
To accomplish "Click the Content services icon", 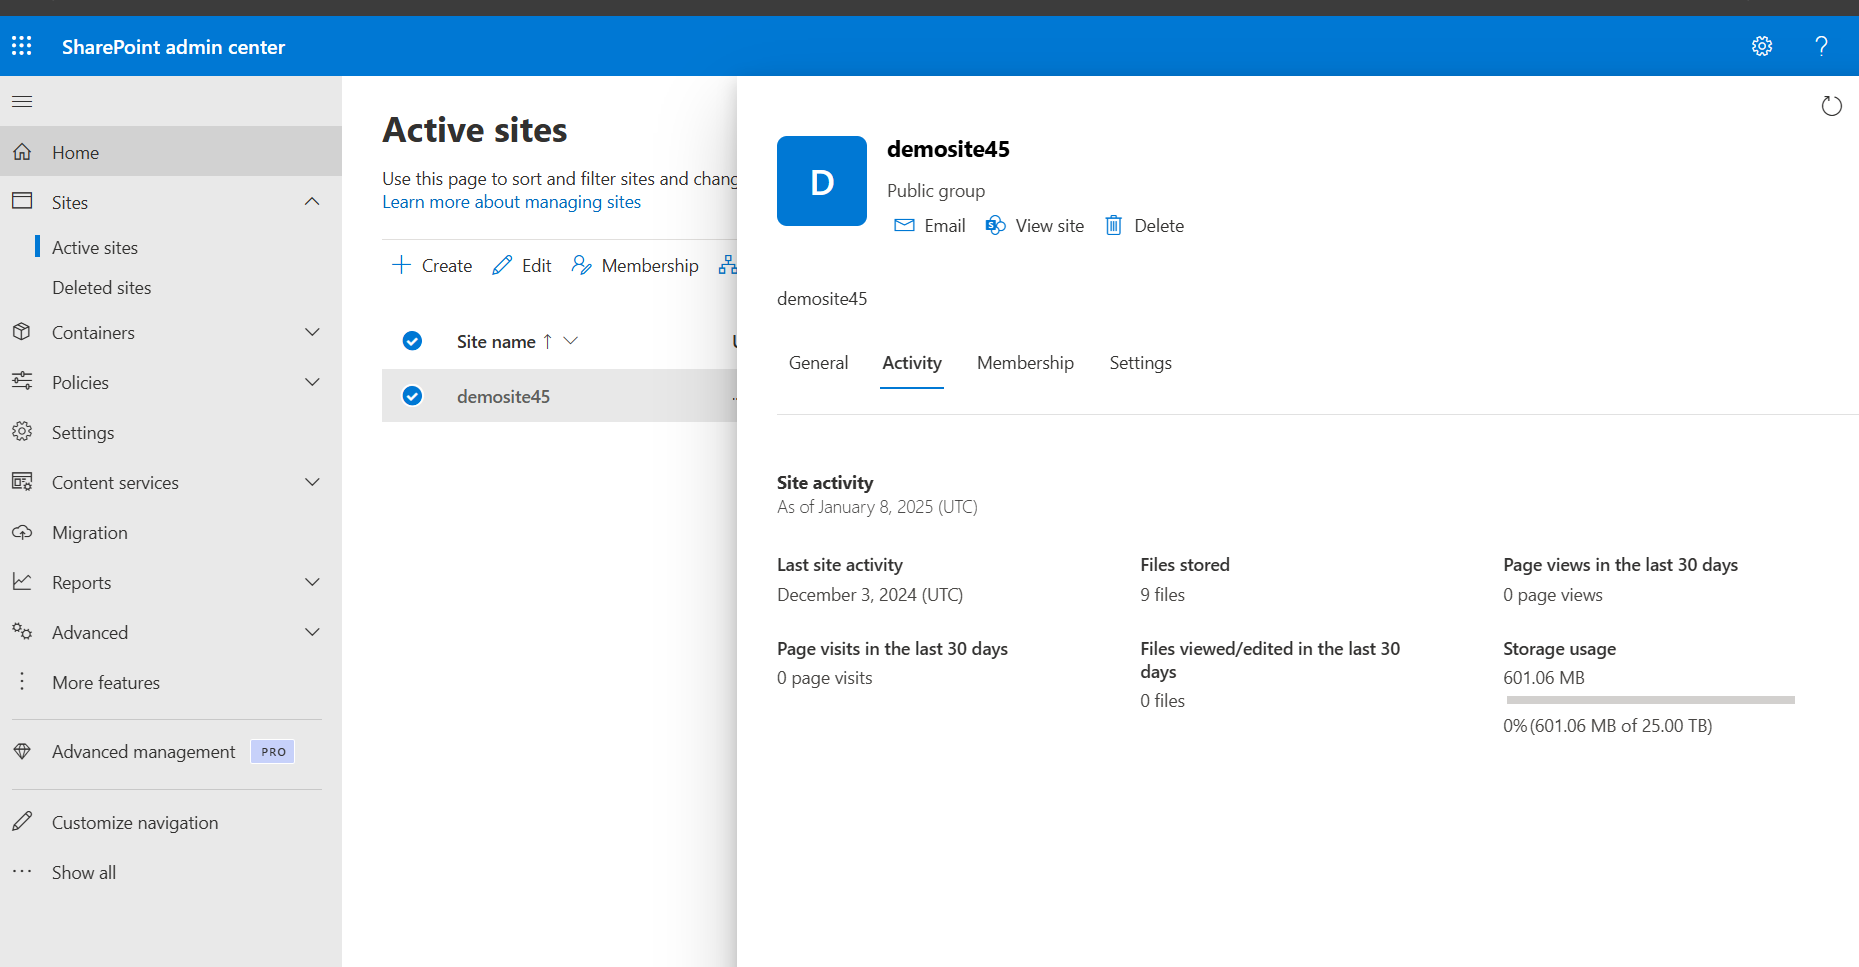I will coord(22,481).
